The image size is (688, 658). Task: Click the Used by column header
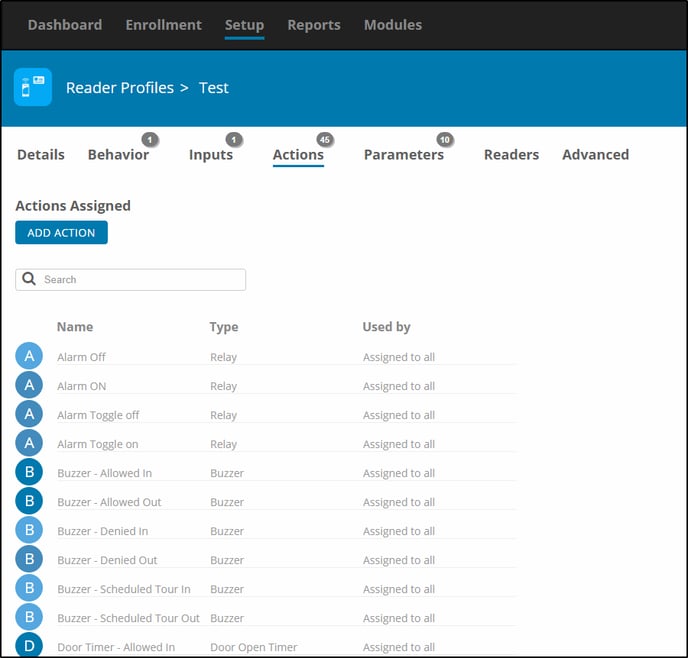click(387, 327)
